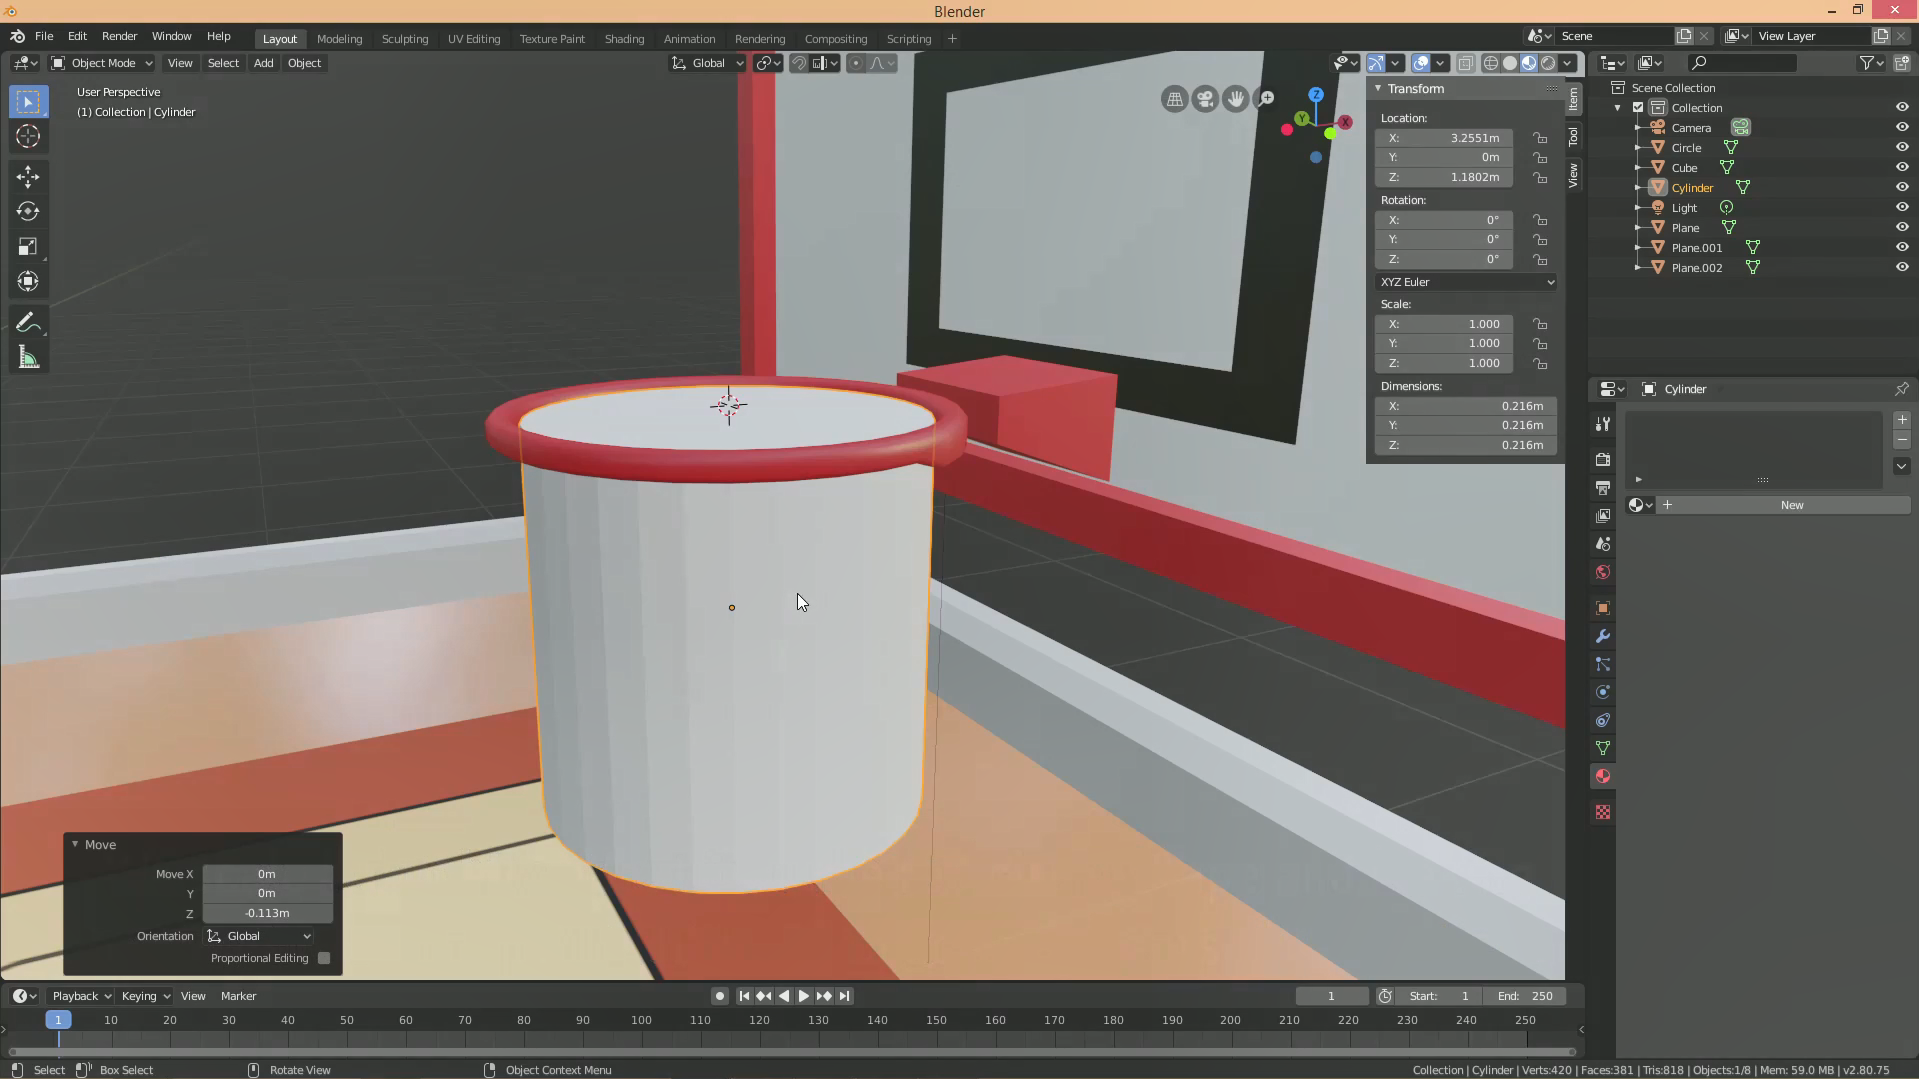1919x1079 pixels.
Task: Open the Playback dropdown in timeline
Action: pos(81,996)
